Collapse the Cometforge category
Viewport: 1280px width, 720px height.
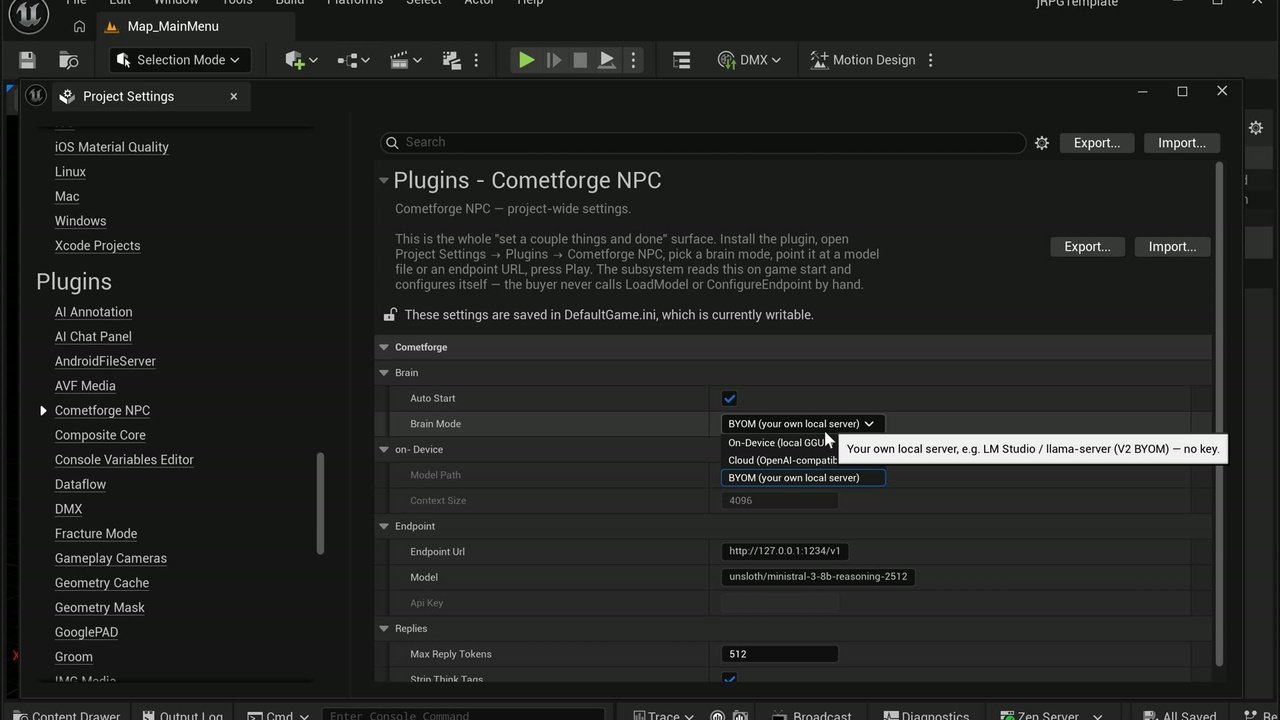(383, 347)
